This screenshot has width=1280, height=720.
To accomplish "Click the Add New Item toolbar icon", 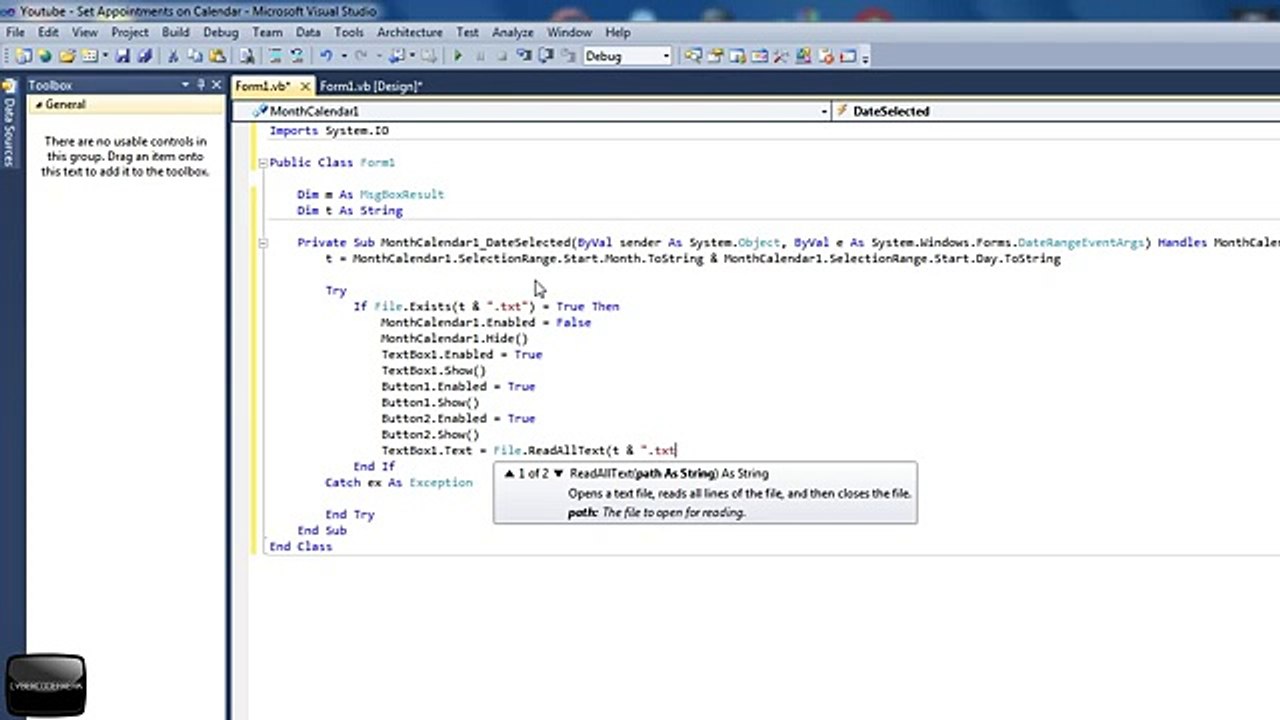I will (x=89, y=56).
